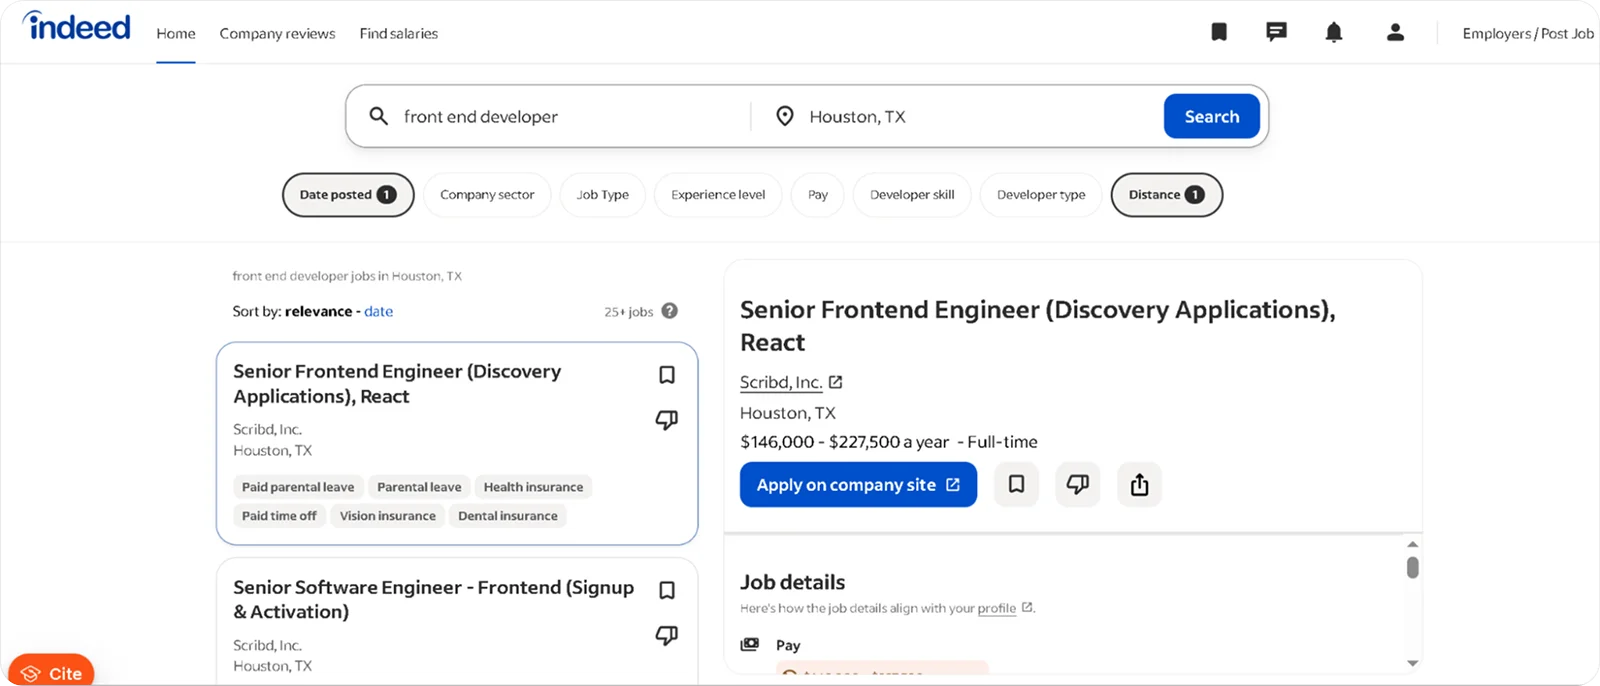The width and height of the screenshot is (1600, 686).
Task: Open the Developer type filter
Action: coord(1041,195)
